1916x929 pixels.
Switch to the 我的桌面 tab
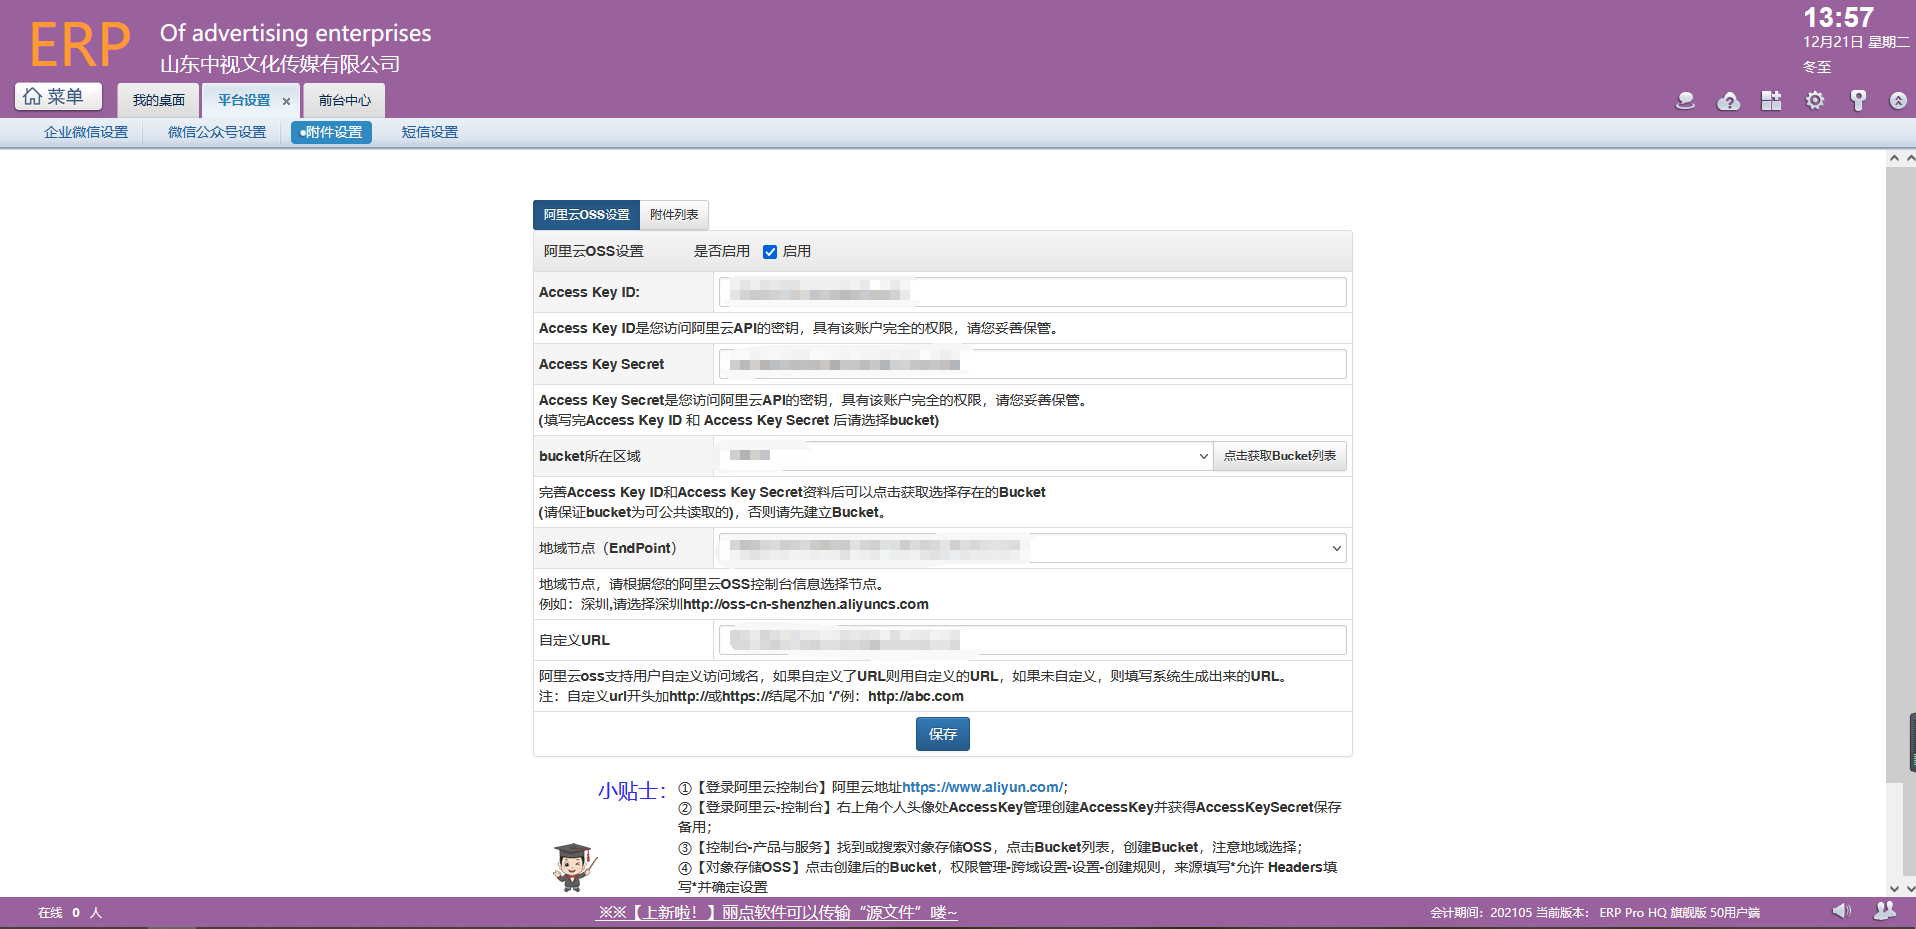(158, 100)
